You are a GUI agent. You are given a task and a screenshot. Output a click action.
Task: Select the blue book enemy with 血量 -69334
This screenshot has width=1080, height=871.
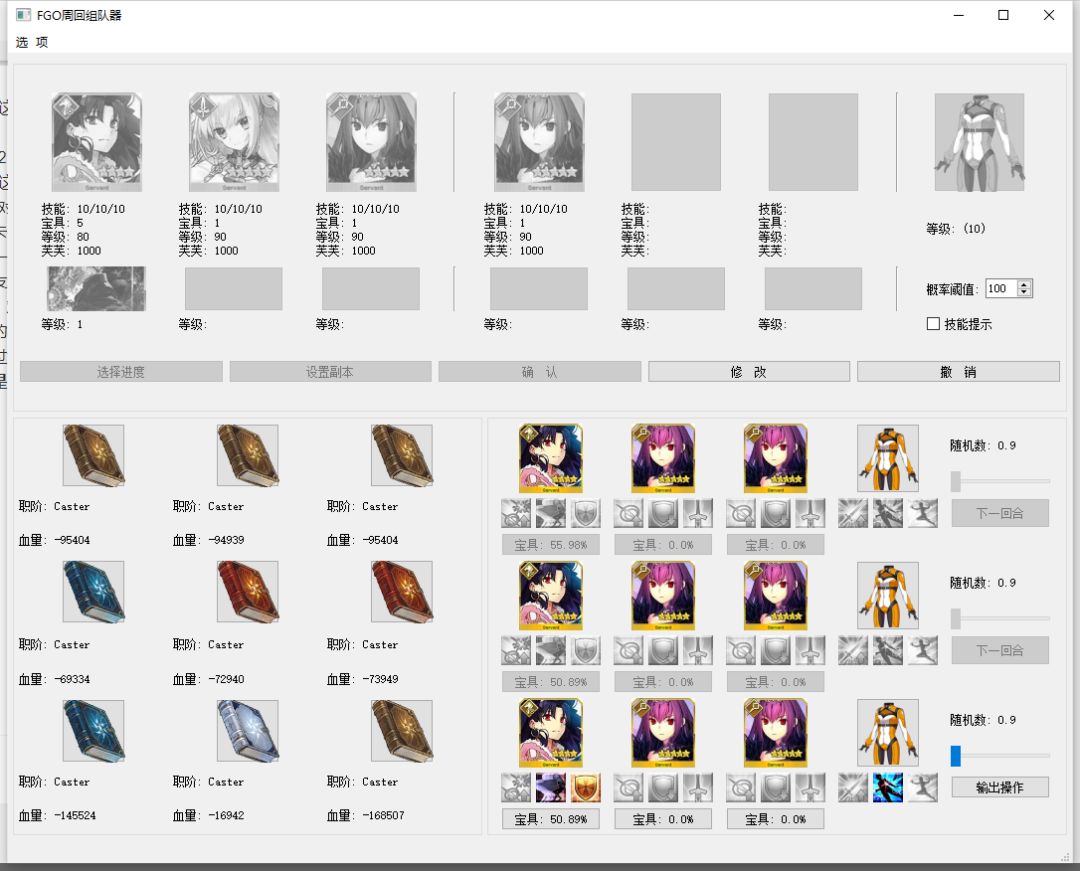94,592
